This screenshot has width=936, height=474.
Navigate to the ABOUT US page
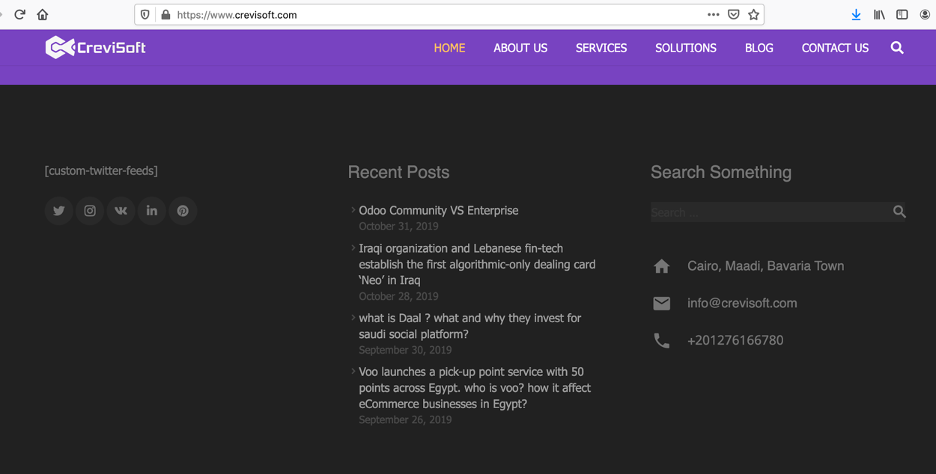pos(520,48)
